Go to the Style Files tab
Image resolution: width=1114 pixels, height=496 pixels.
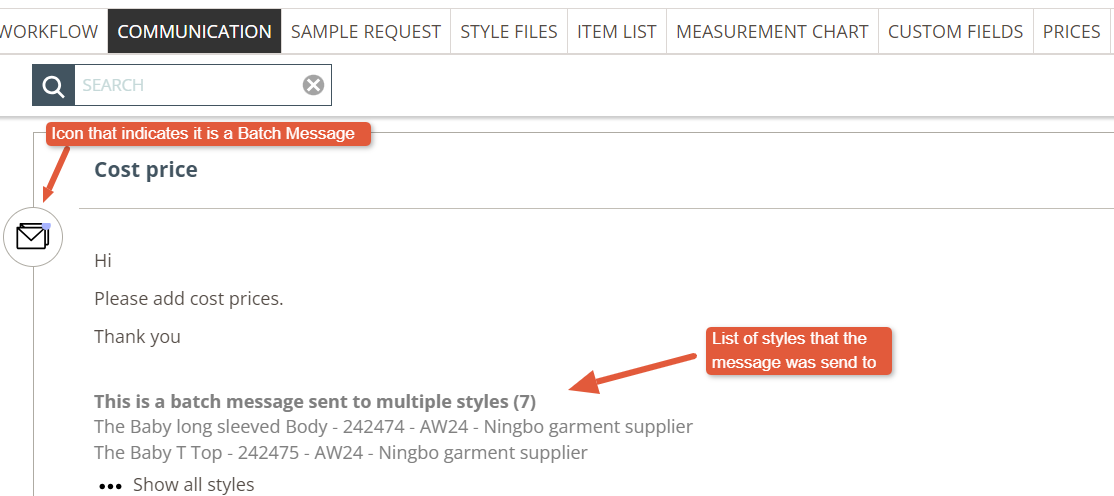click(509, 31)
